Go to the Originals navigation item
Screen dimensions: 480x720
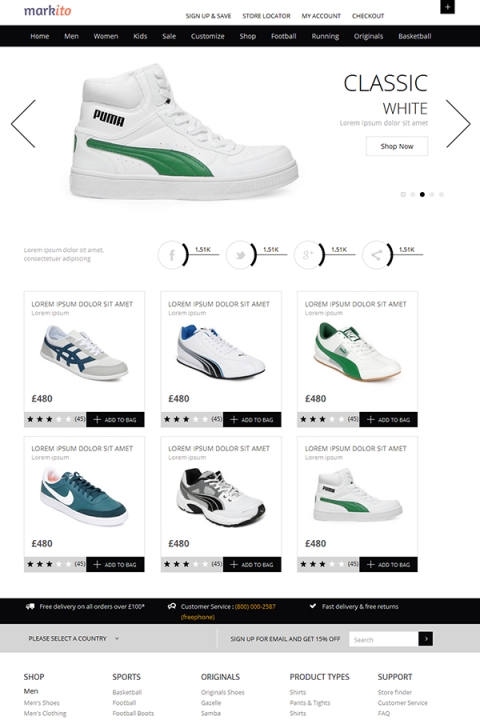[368, 36]
